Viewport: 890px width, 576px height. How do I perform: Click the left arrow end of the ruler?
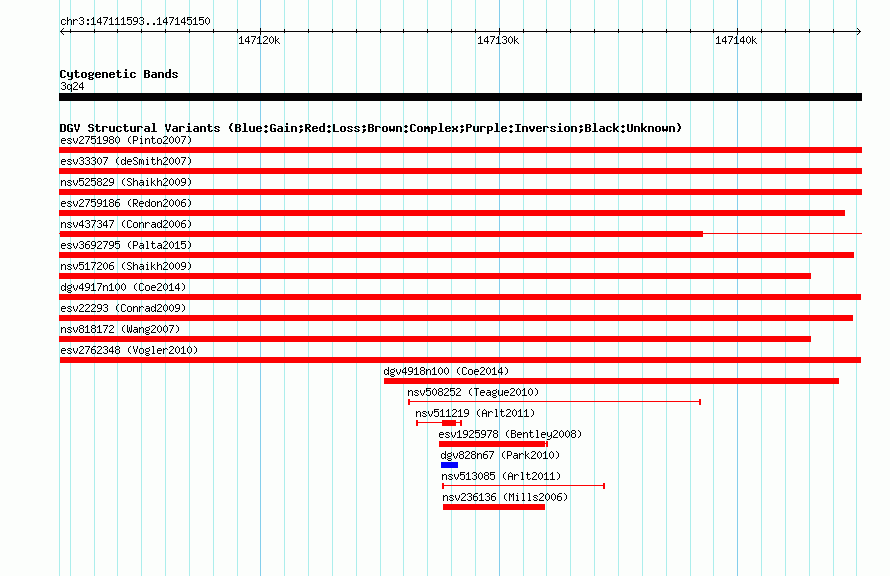coord(62,31)
